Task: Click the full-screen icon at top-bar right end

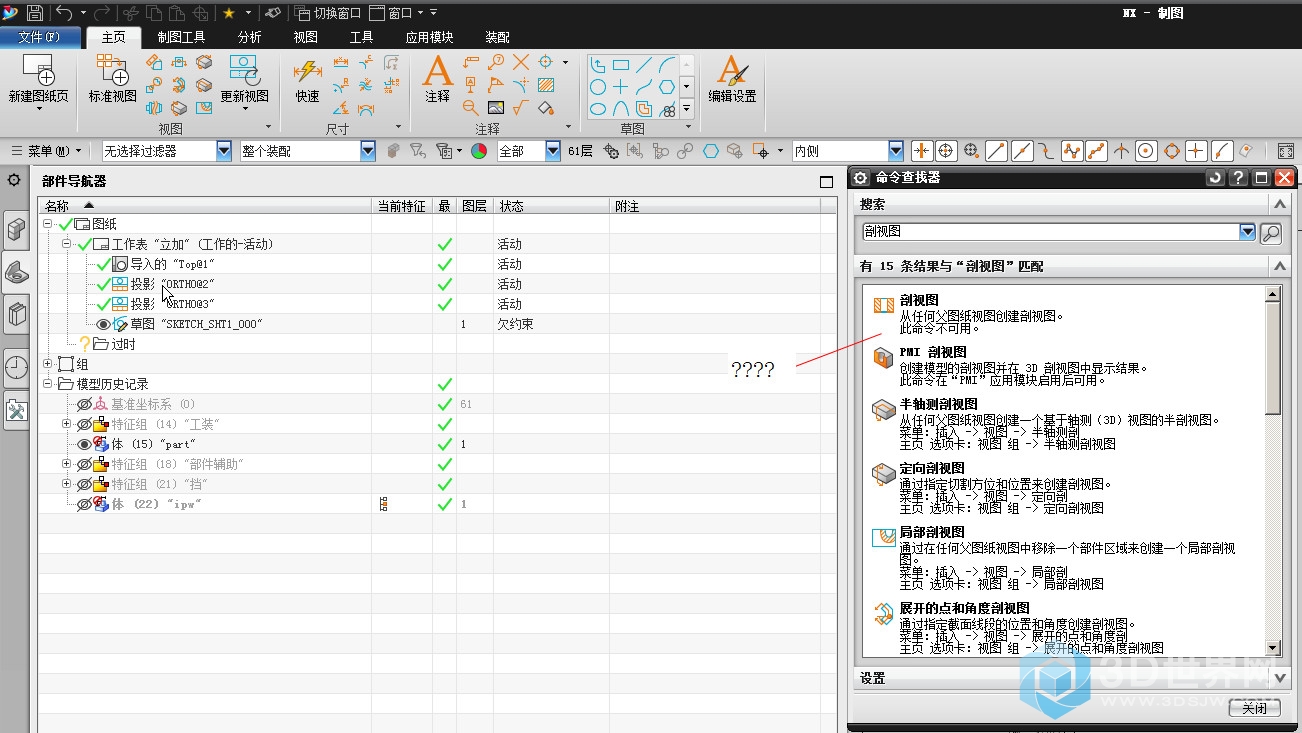Action: [1285, 151]
